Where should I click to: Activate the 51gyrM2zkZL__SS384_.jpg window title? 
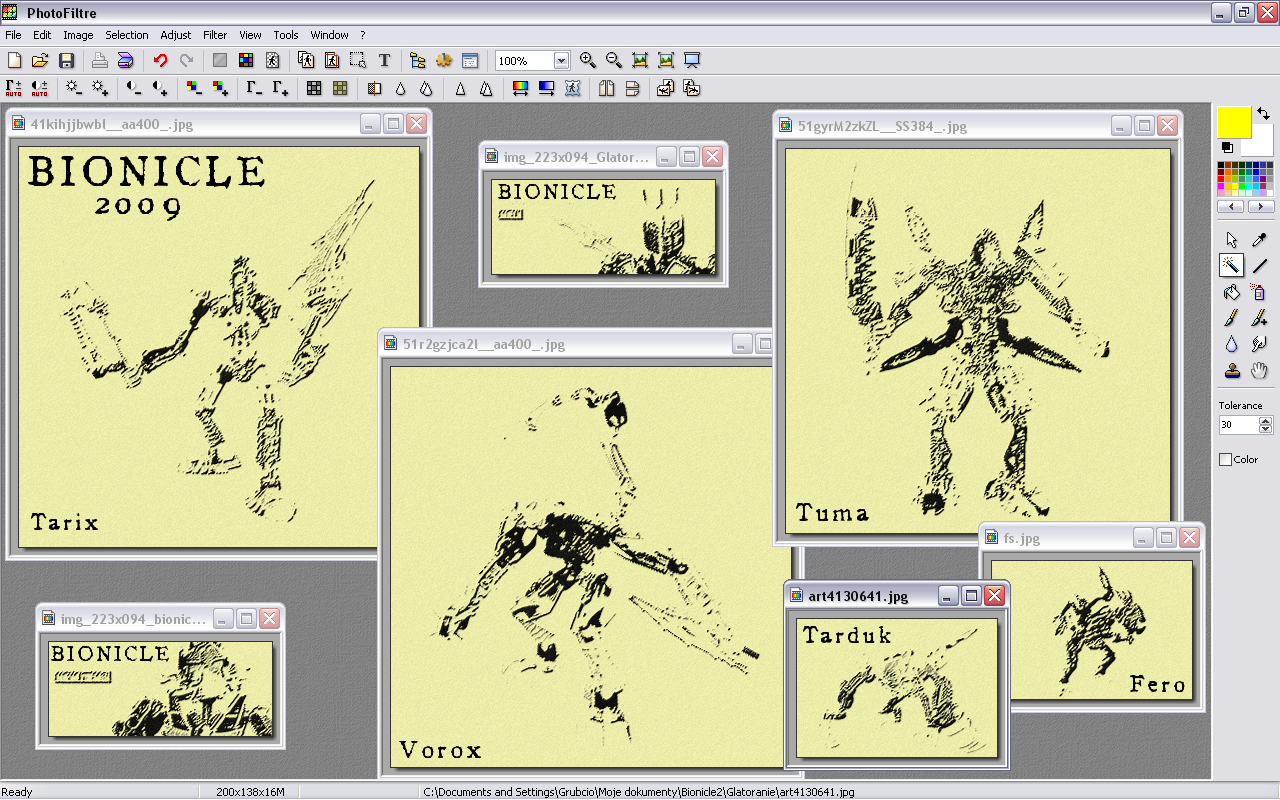tap(882, 126)
